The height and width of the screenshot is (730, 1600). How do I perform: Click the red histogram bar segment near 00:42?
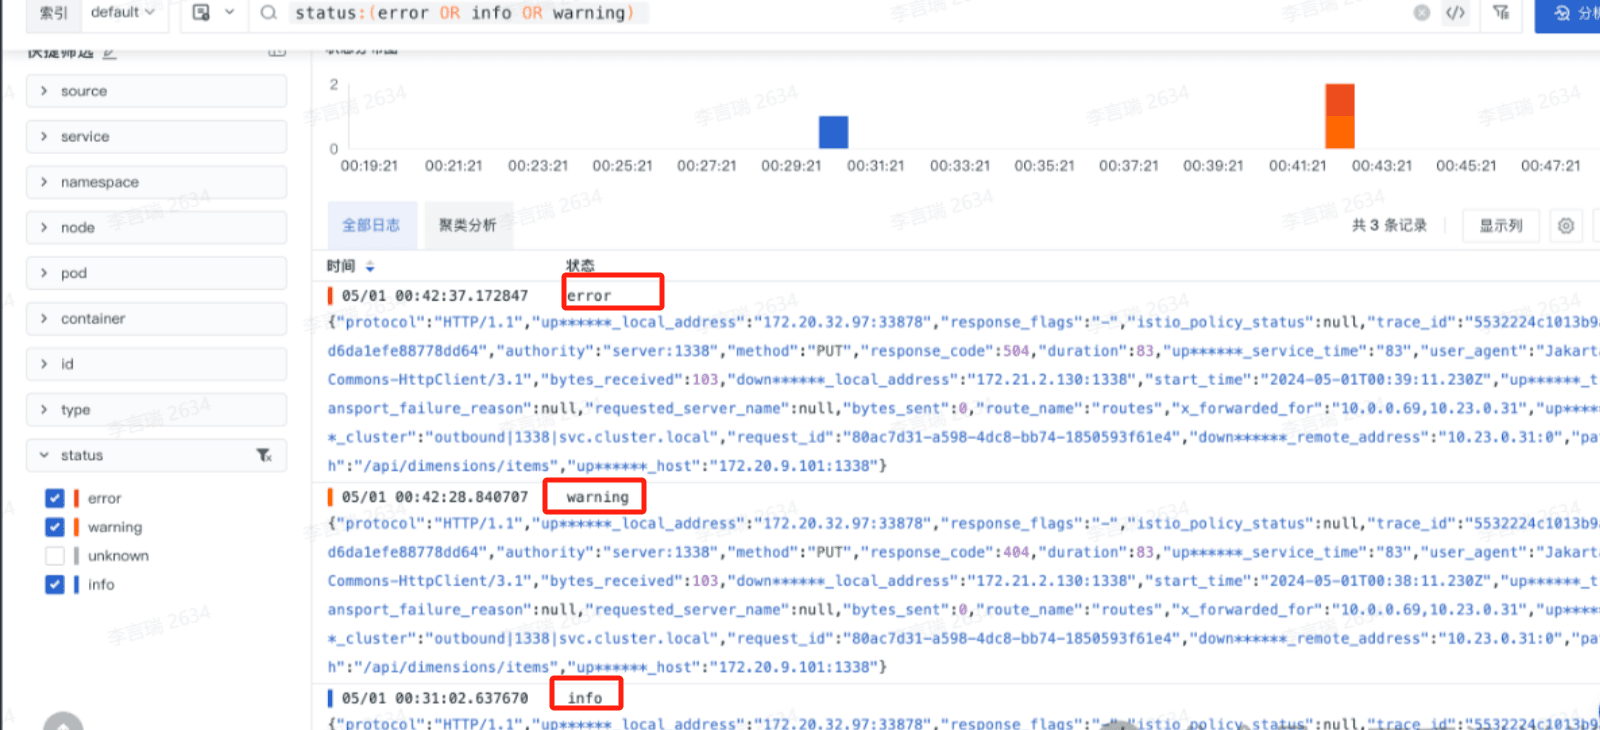1340,100
